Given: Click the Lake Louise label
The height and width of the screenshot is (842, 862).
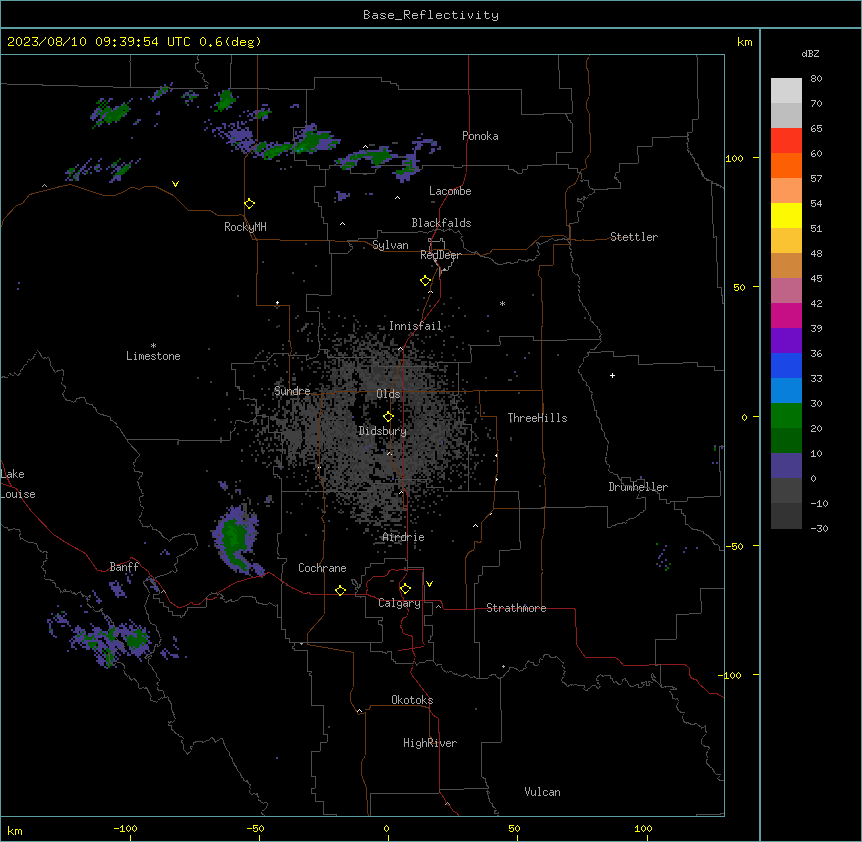Looking at the screenshot, I should pyautogui.click(x=18, y=484).
